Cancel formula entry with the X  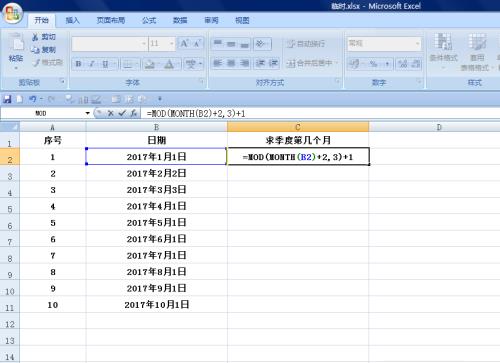pyautogui.click(x=111, y=114)
